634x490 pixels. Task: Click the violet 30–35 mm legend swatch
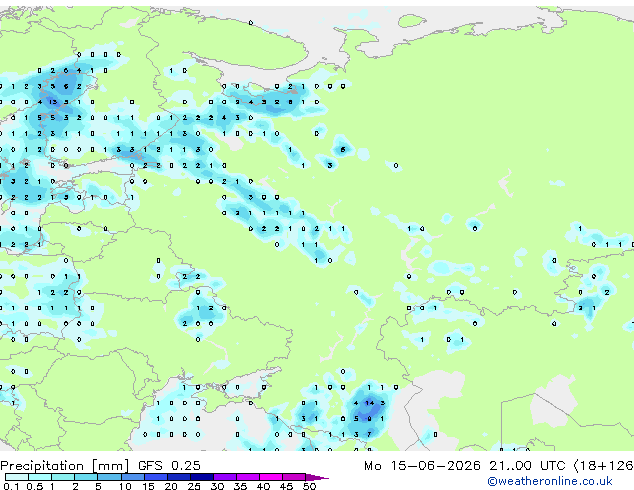[225, 477]
